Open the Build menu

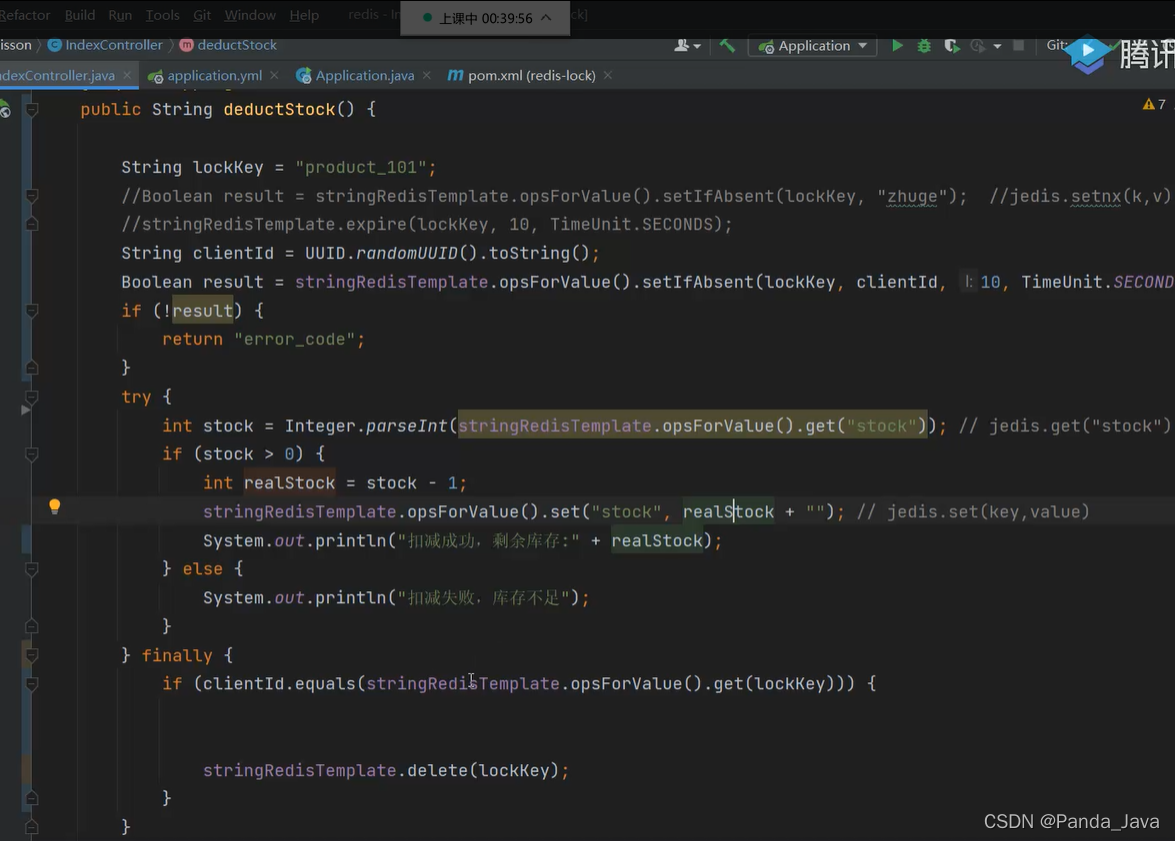(x=79, y=15)
